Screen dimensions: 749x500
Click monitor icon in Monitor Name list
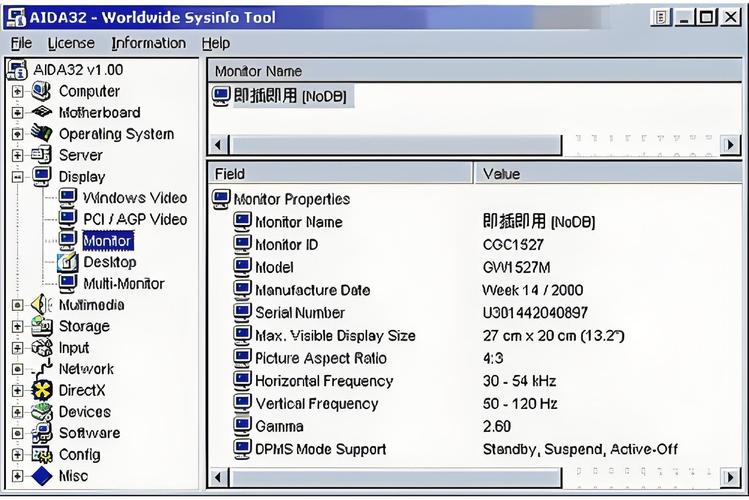(x=222, y=96)
